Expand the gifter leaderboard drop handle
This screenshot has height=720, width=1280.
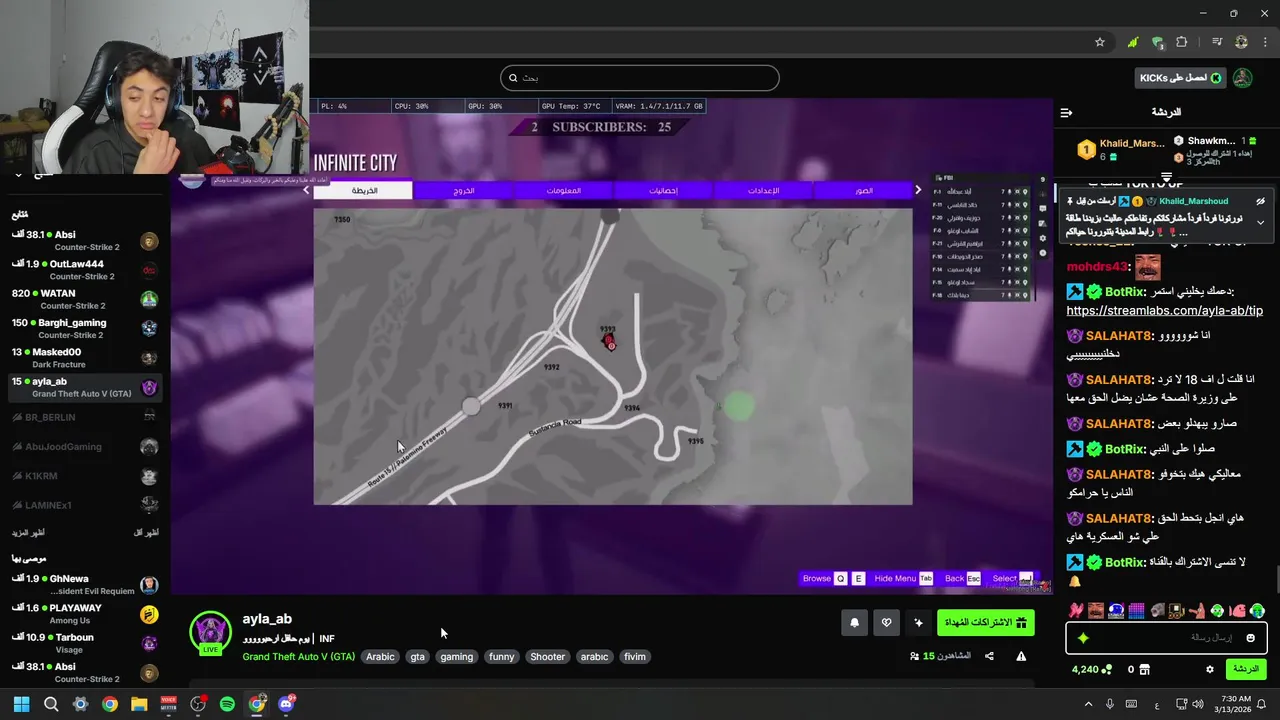1166,177
